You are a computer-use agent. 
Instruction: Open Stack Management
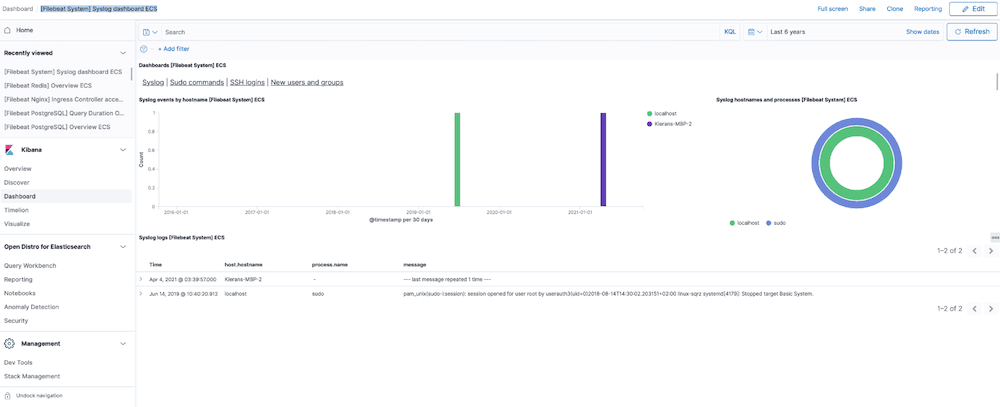(x=32, y=376)
